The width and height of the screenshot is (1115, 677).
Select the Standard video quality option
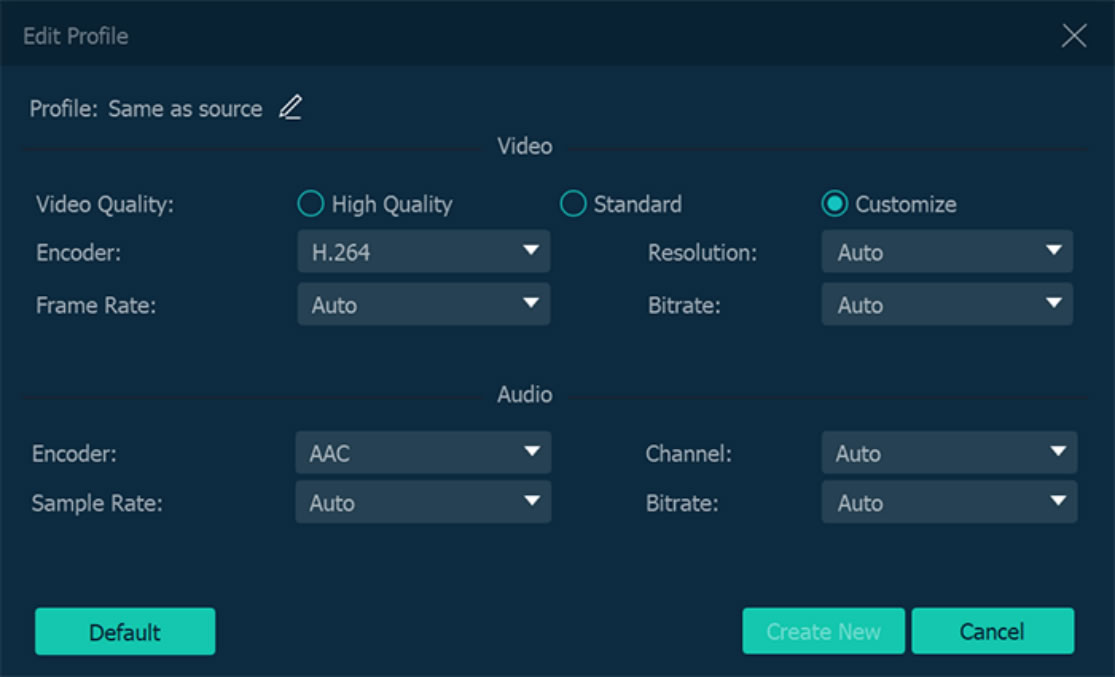[x=572, y=204]
